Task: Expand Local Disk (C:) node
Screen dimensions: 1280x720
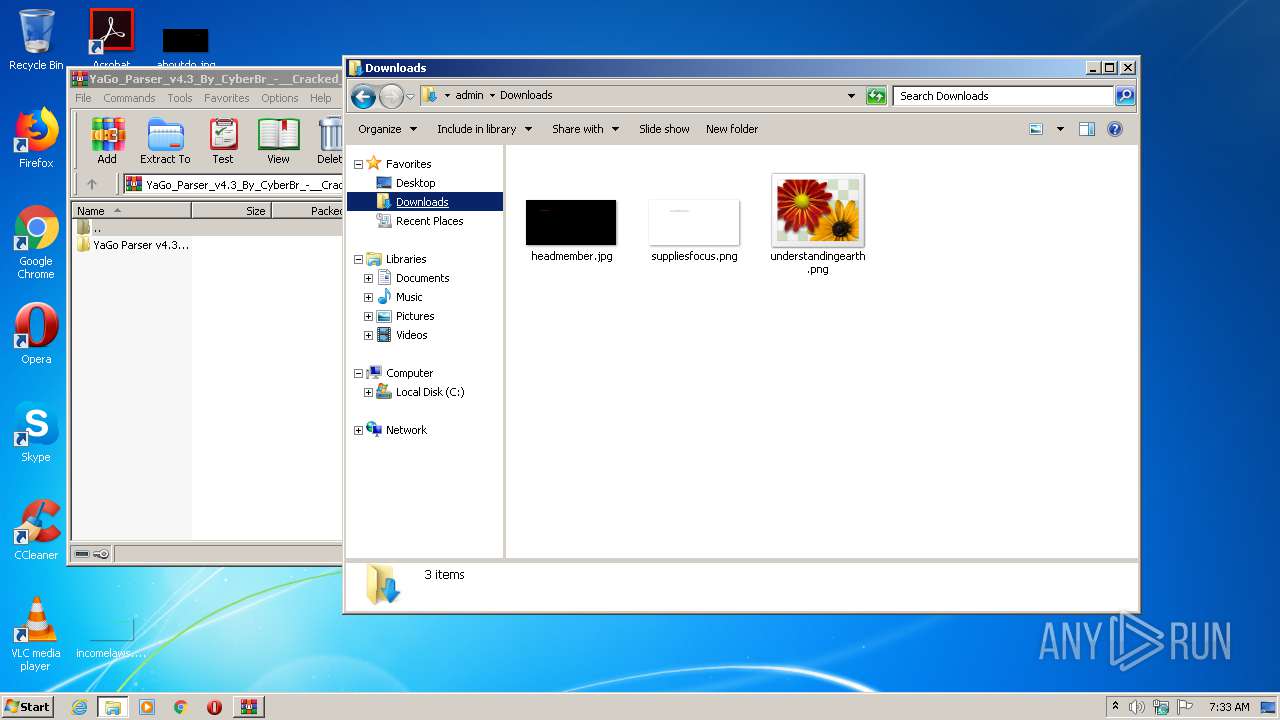Action: point(368,392)
